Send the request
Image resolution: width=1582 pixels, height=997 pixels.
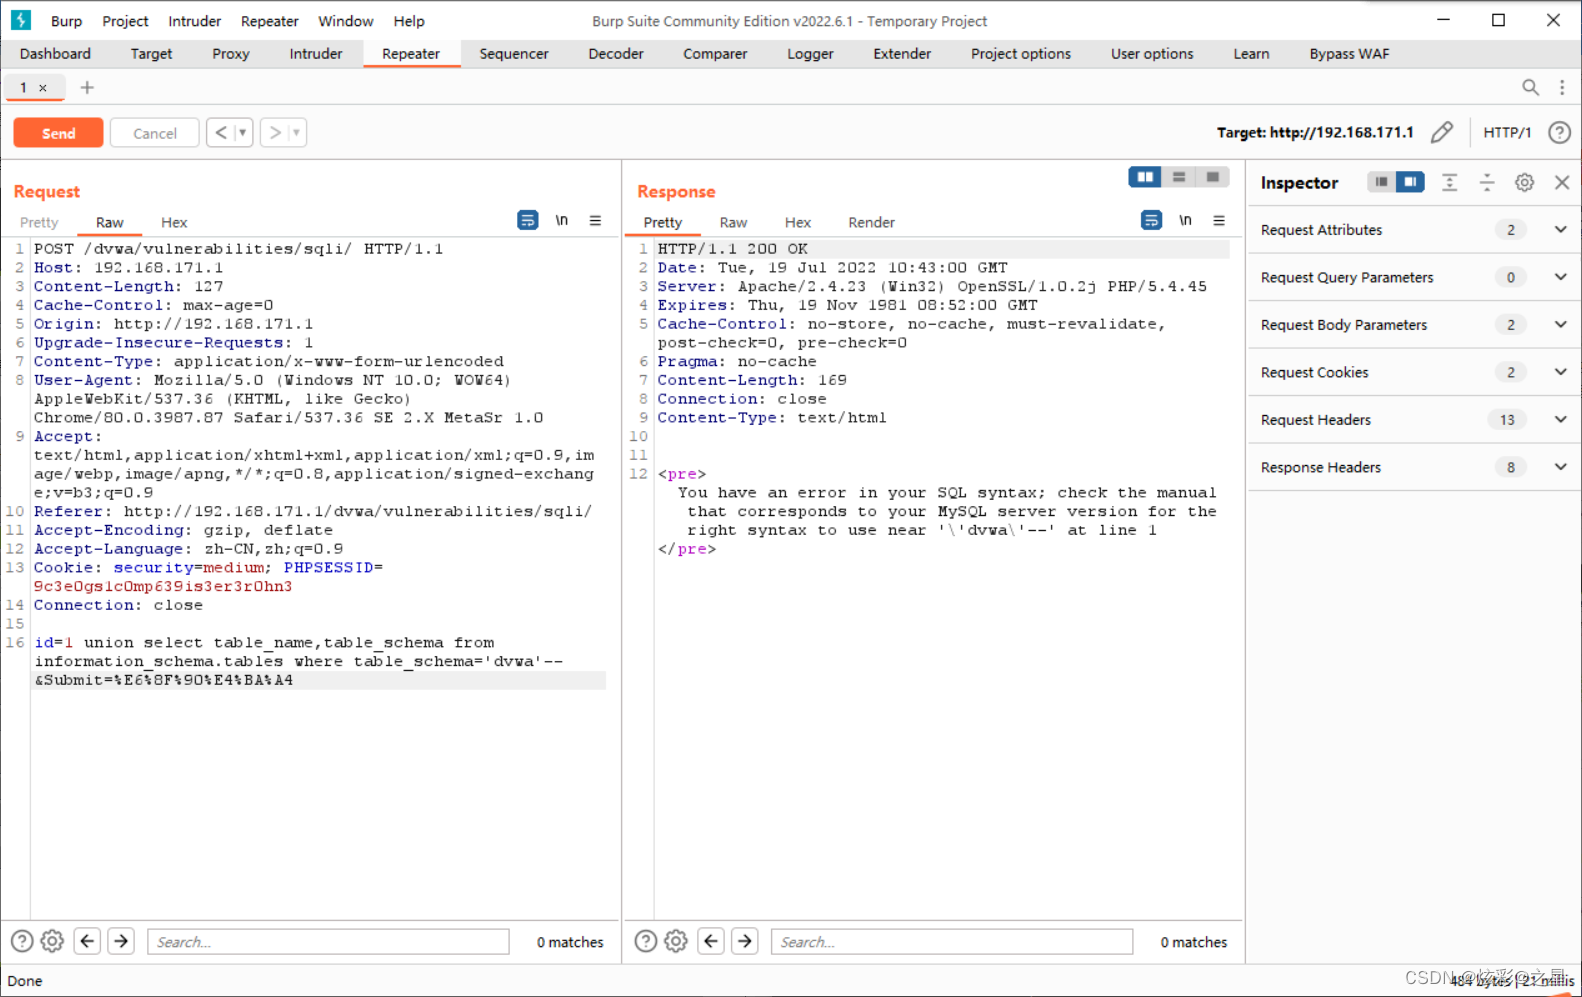point(58,133)
